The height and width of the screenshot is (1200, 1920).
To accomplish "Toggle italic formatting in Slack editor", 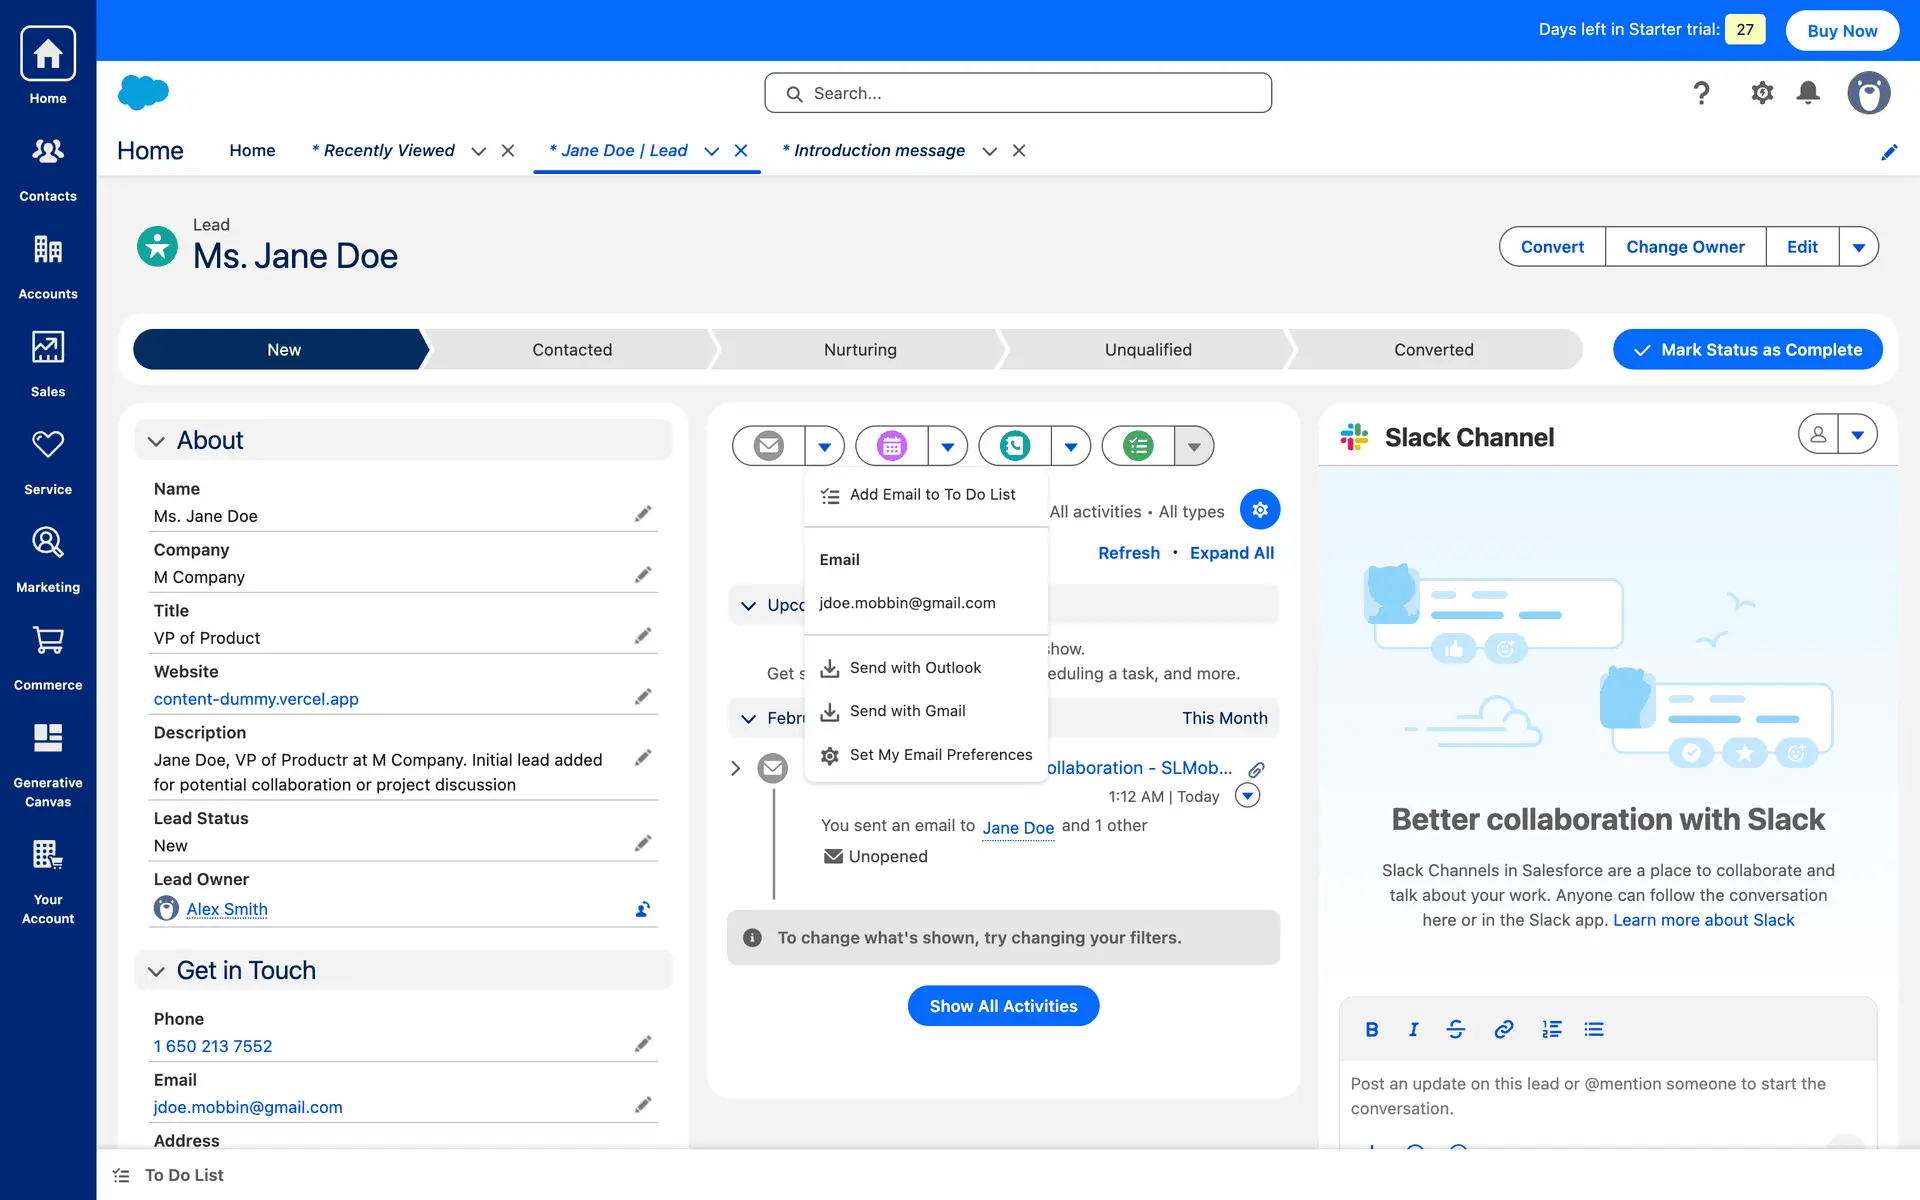I will click(x=1413, y=1029).
